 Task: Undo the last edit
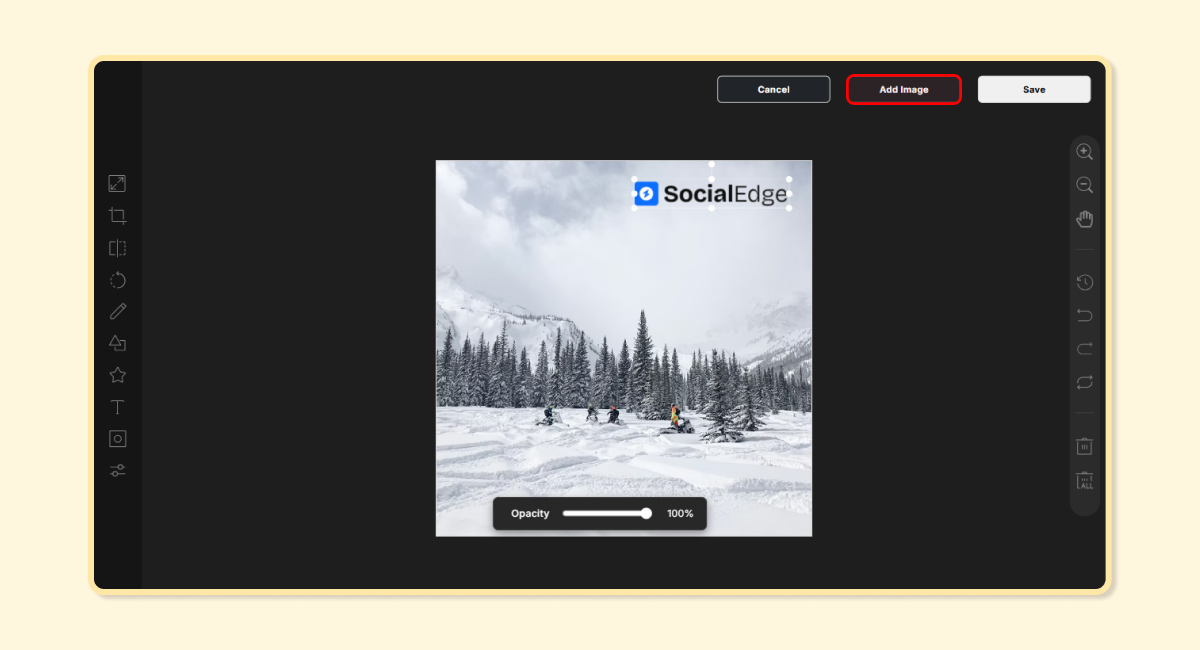1084,314
